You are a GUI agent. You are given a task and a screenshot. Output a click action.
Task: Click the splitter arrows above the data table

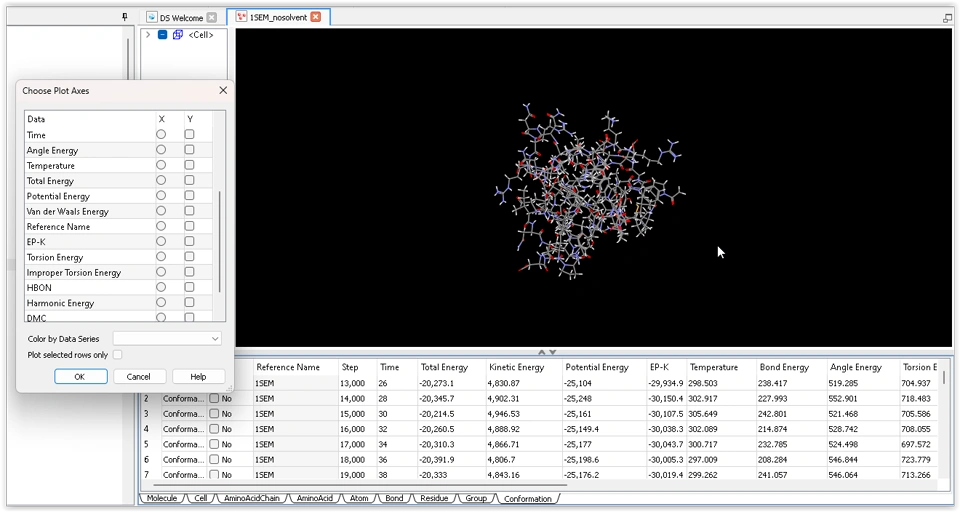[547, 352]
